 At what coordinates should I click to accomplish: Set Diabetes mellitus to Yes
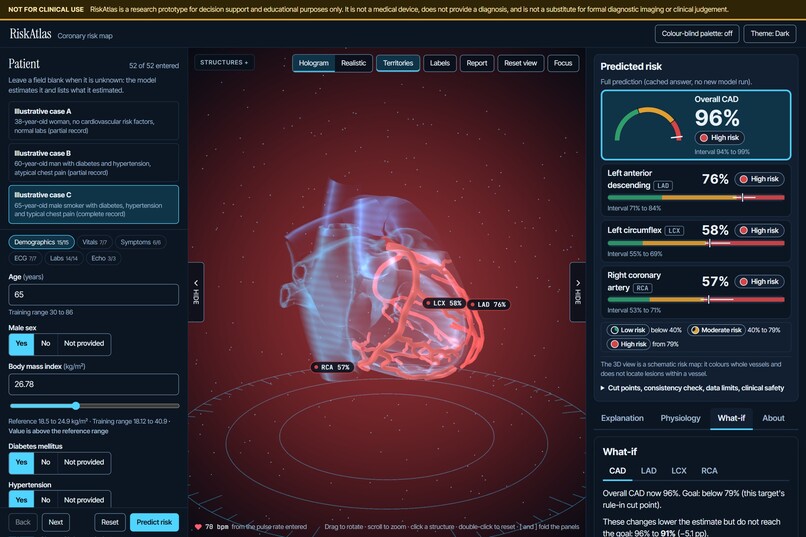[21, 462]
